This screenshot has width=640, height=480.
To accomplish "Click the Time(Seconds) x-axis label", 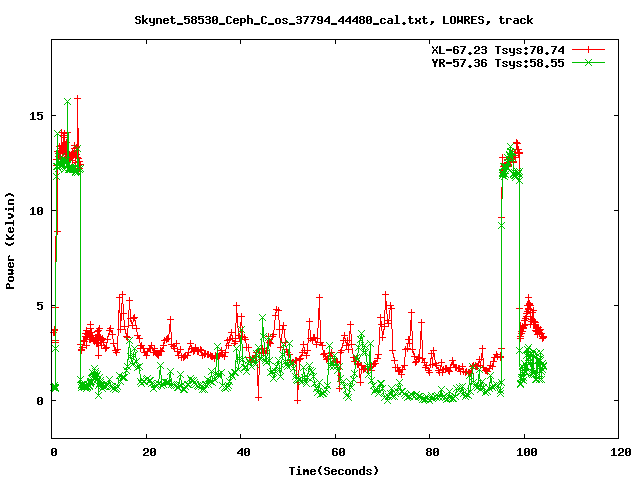I will [334, 471].
